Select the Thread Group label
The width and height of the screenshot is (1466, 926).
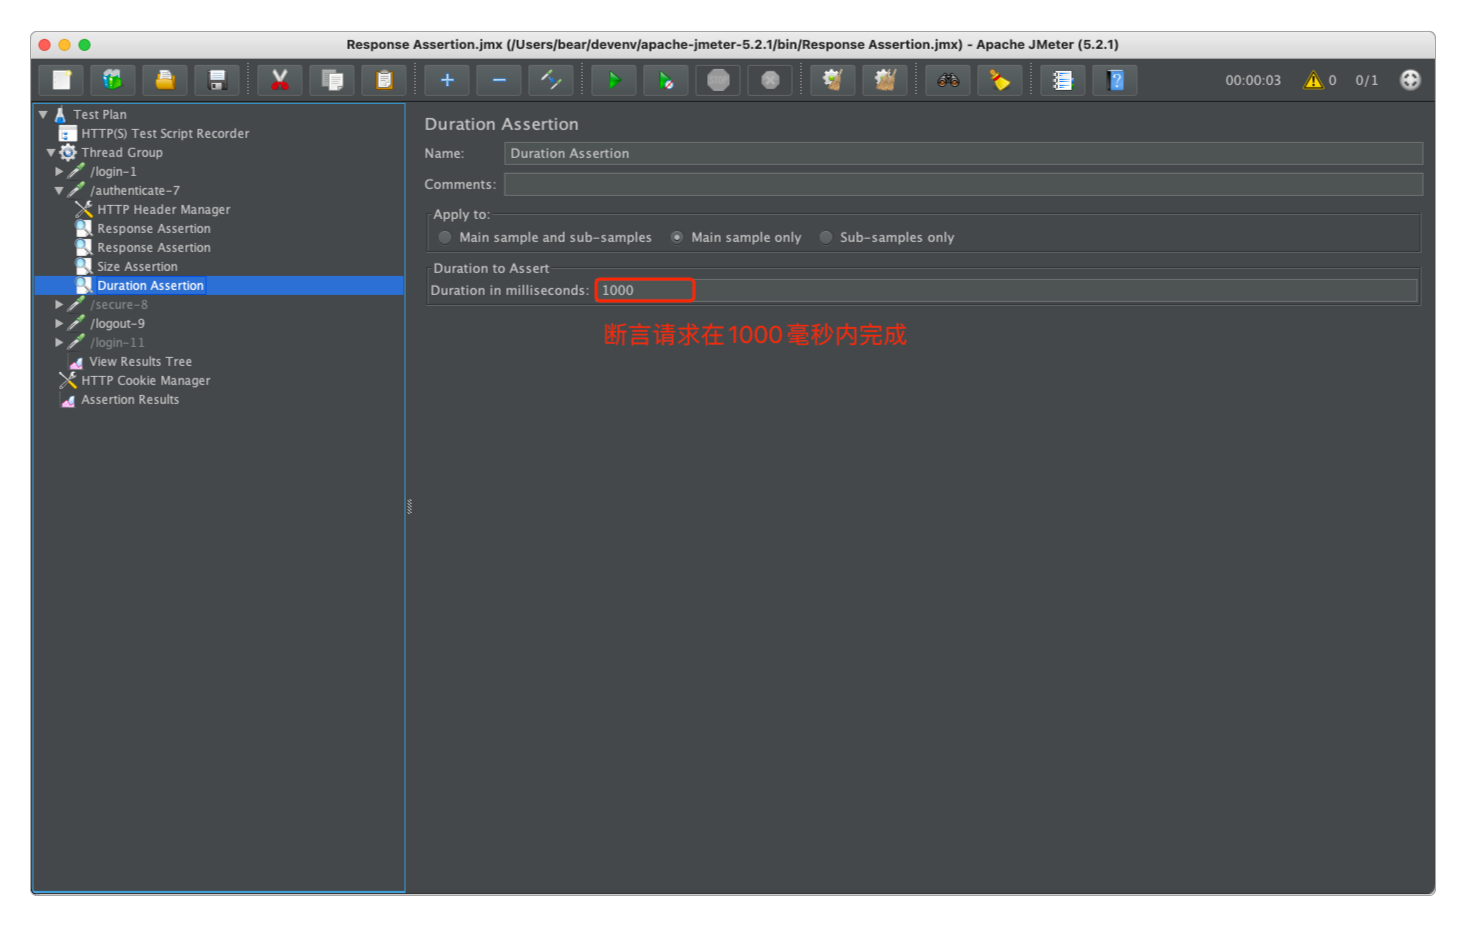click(x=122, y=152)
